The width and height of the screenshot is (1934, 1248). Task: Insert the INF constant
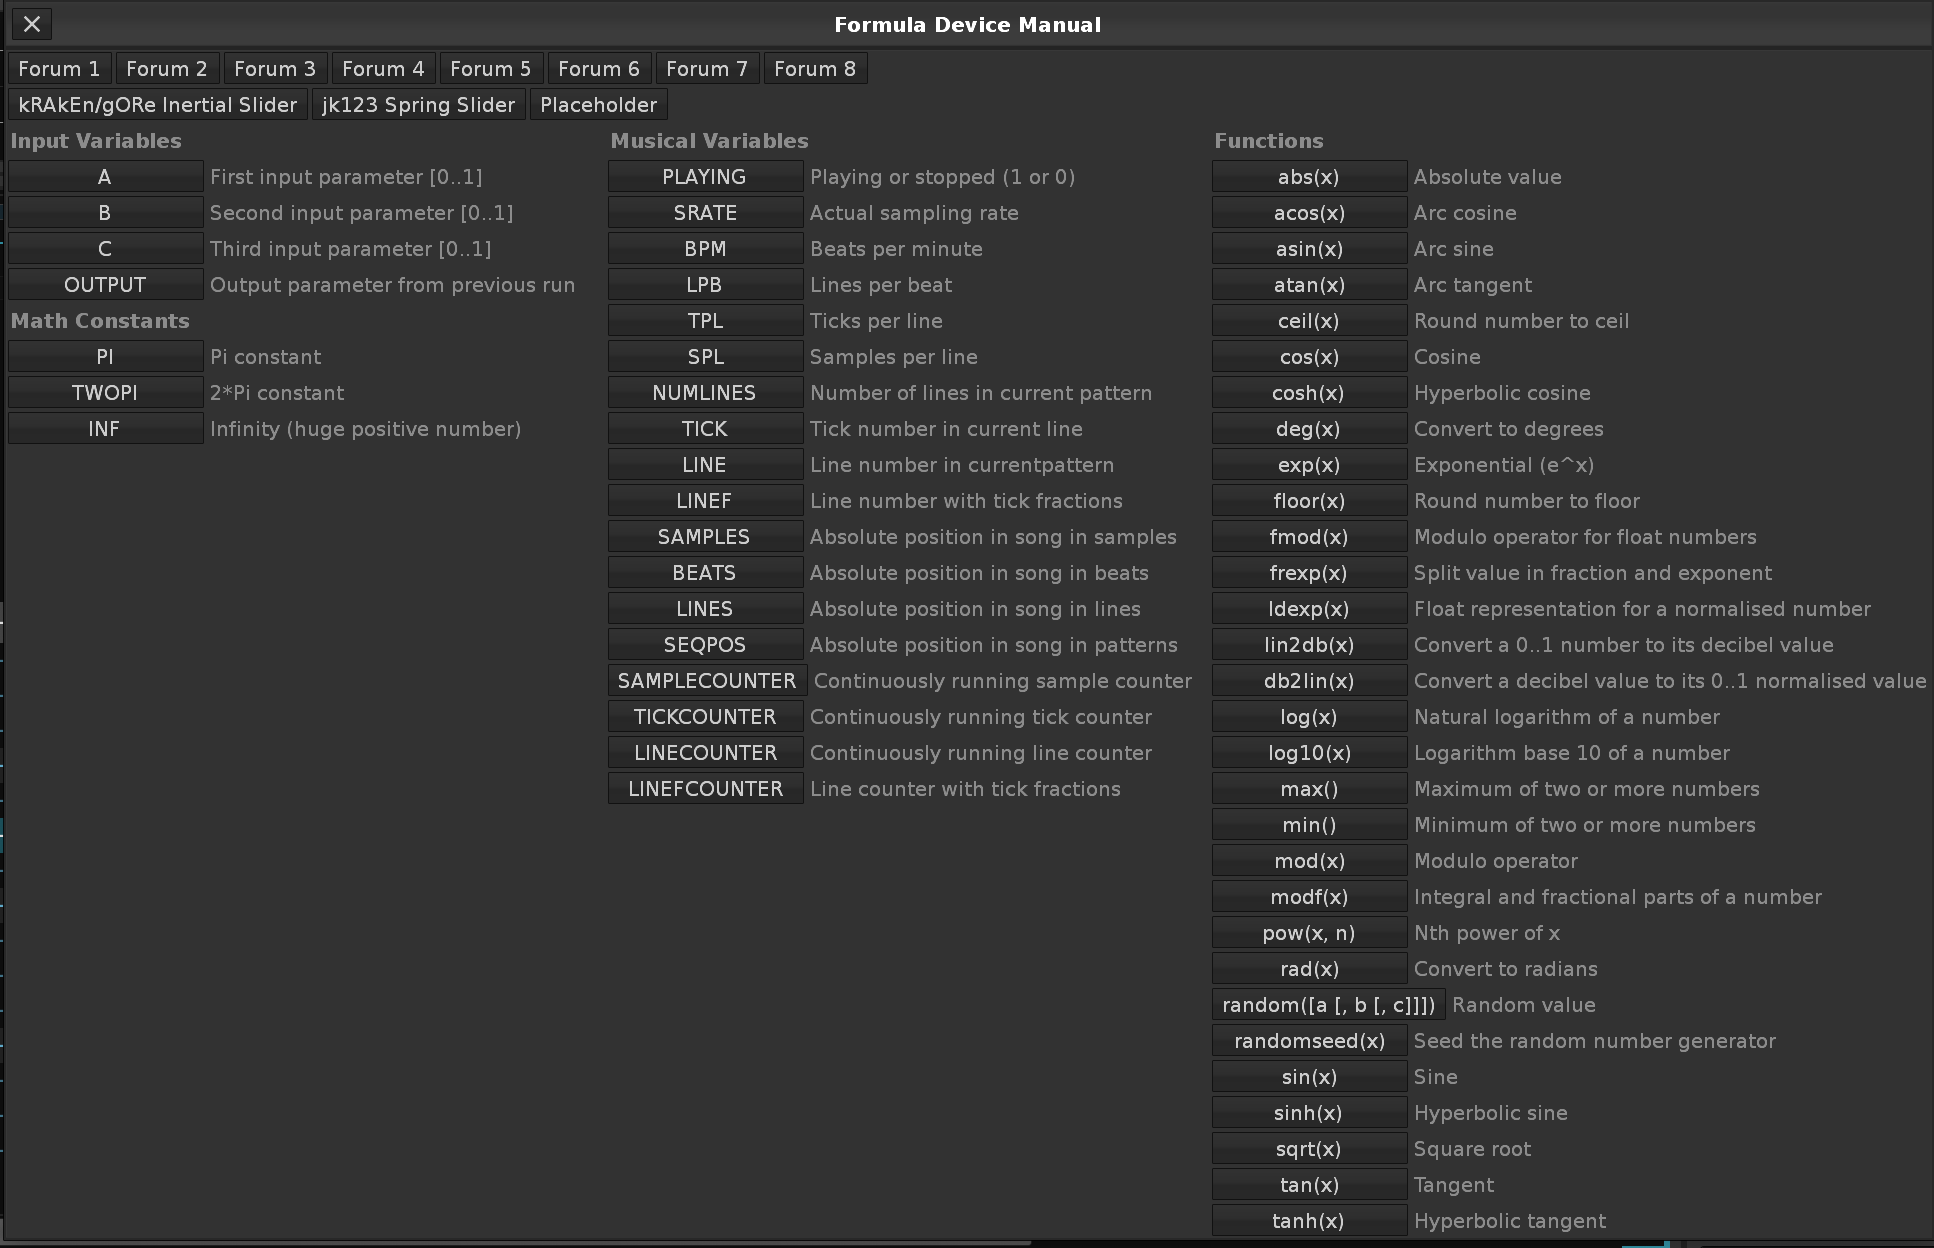(x=105, y=429)
